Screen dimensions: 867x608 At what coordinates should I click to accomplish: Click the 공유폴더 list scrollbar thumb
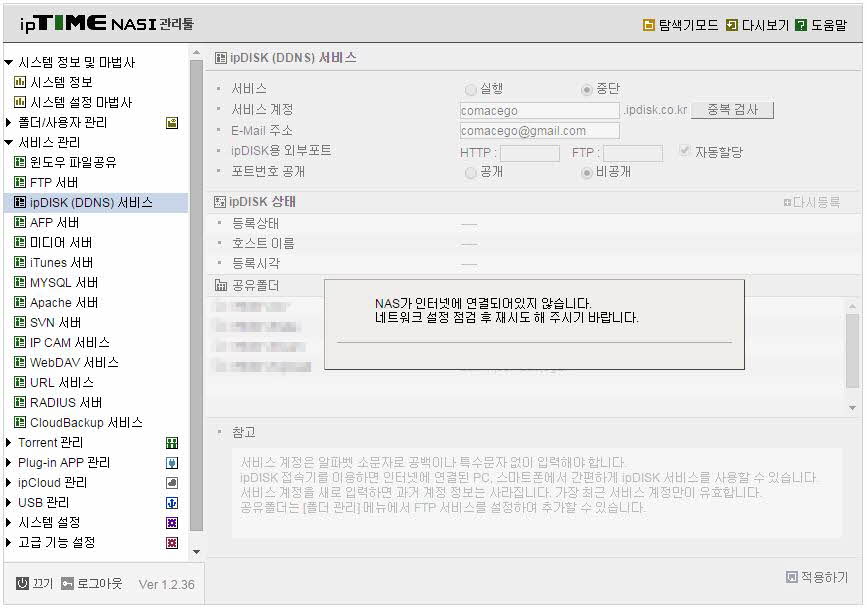click(852, 350)
